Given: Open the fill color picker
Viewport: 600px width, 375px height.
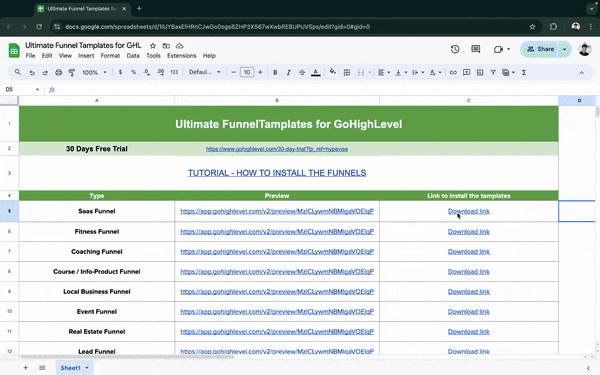Looking at the screenshot, I should click(333, 72).
